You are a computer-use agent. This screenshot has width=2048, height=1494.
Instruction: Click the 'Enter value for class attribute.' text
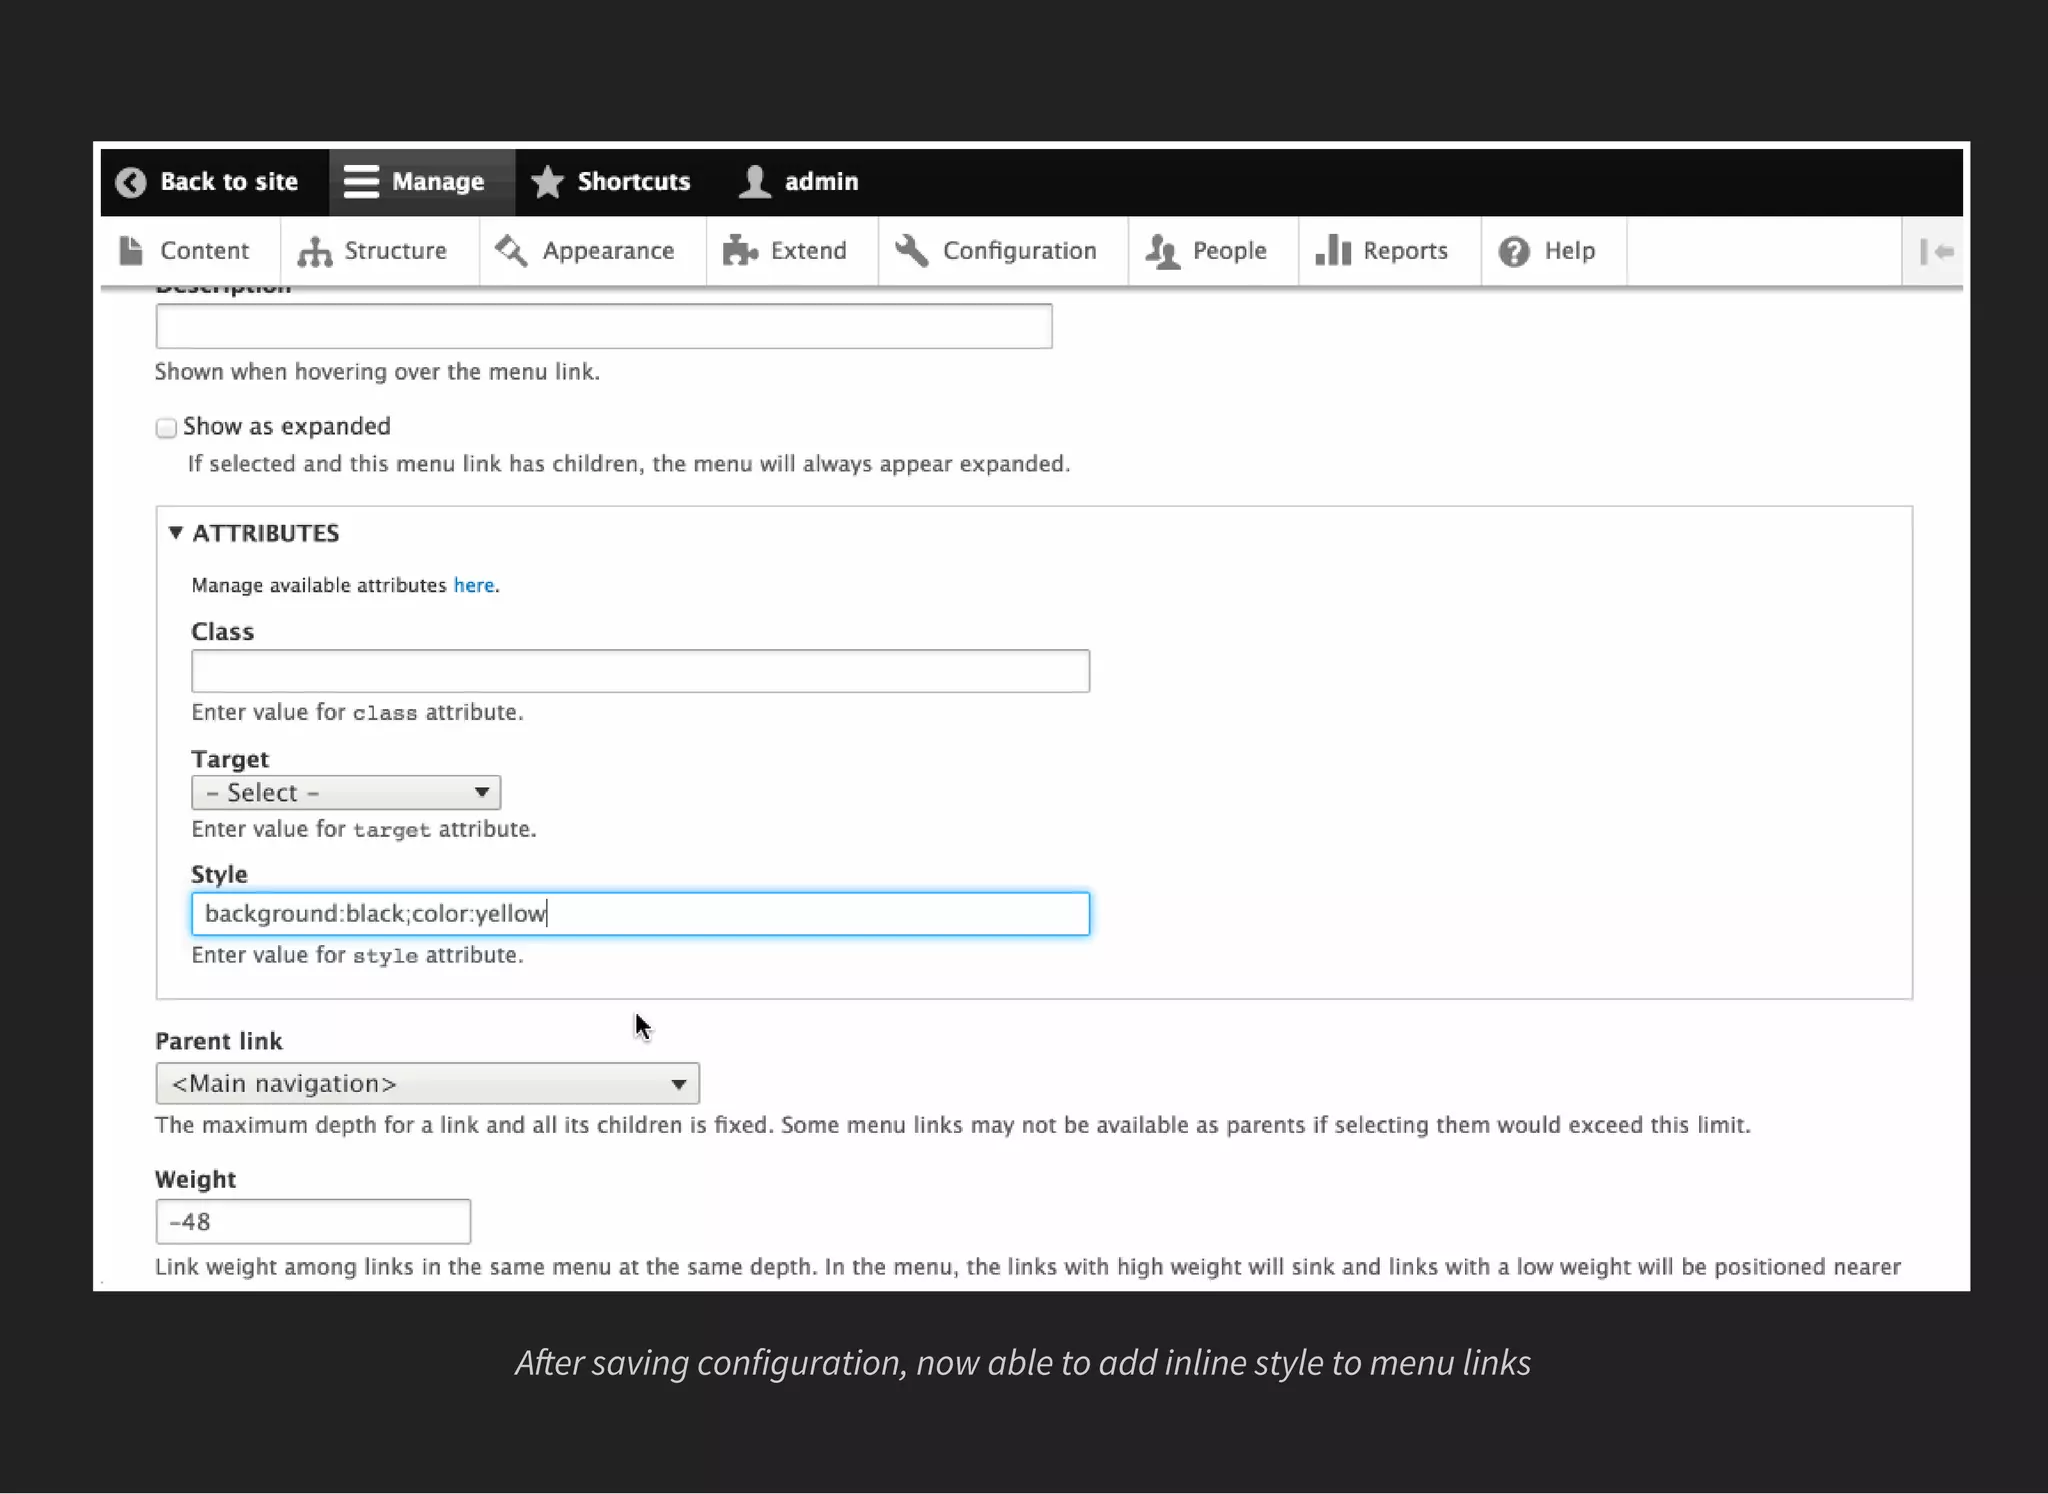click(x=357, y=713)
